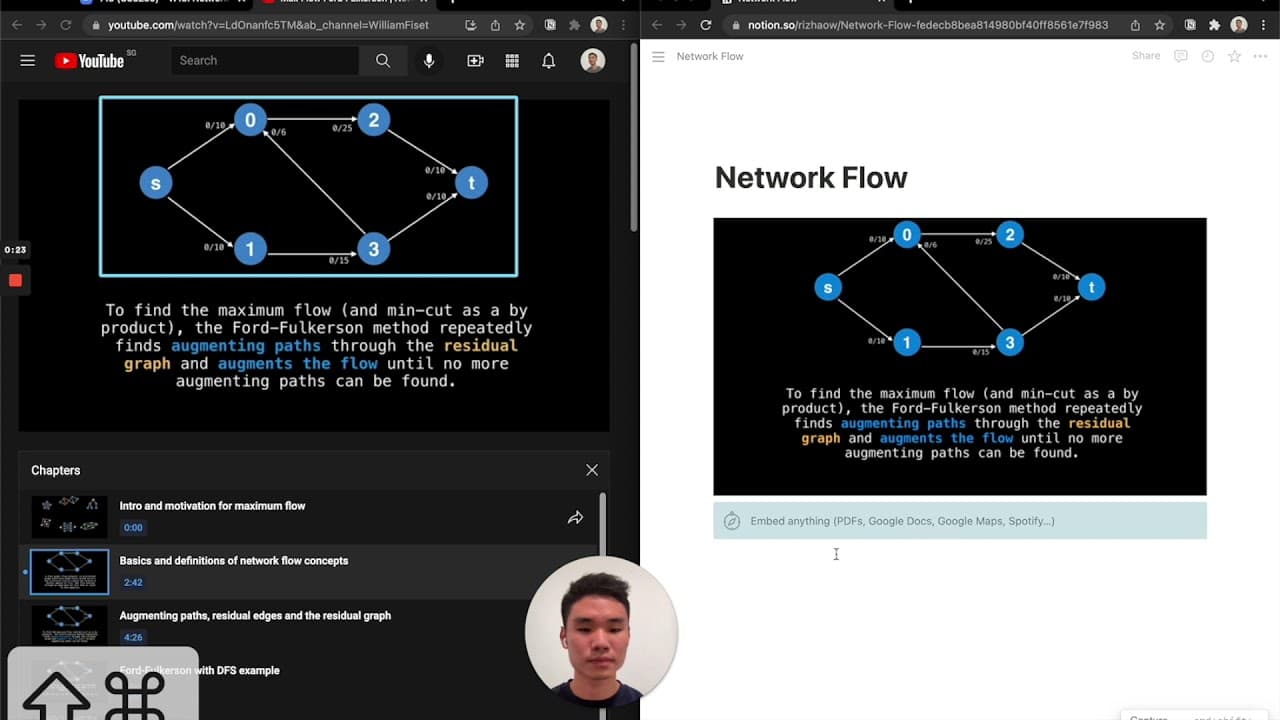Open Notion page updates clock icon
The width and height of the screenshot is (1280, 720).
(1207, 56)
